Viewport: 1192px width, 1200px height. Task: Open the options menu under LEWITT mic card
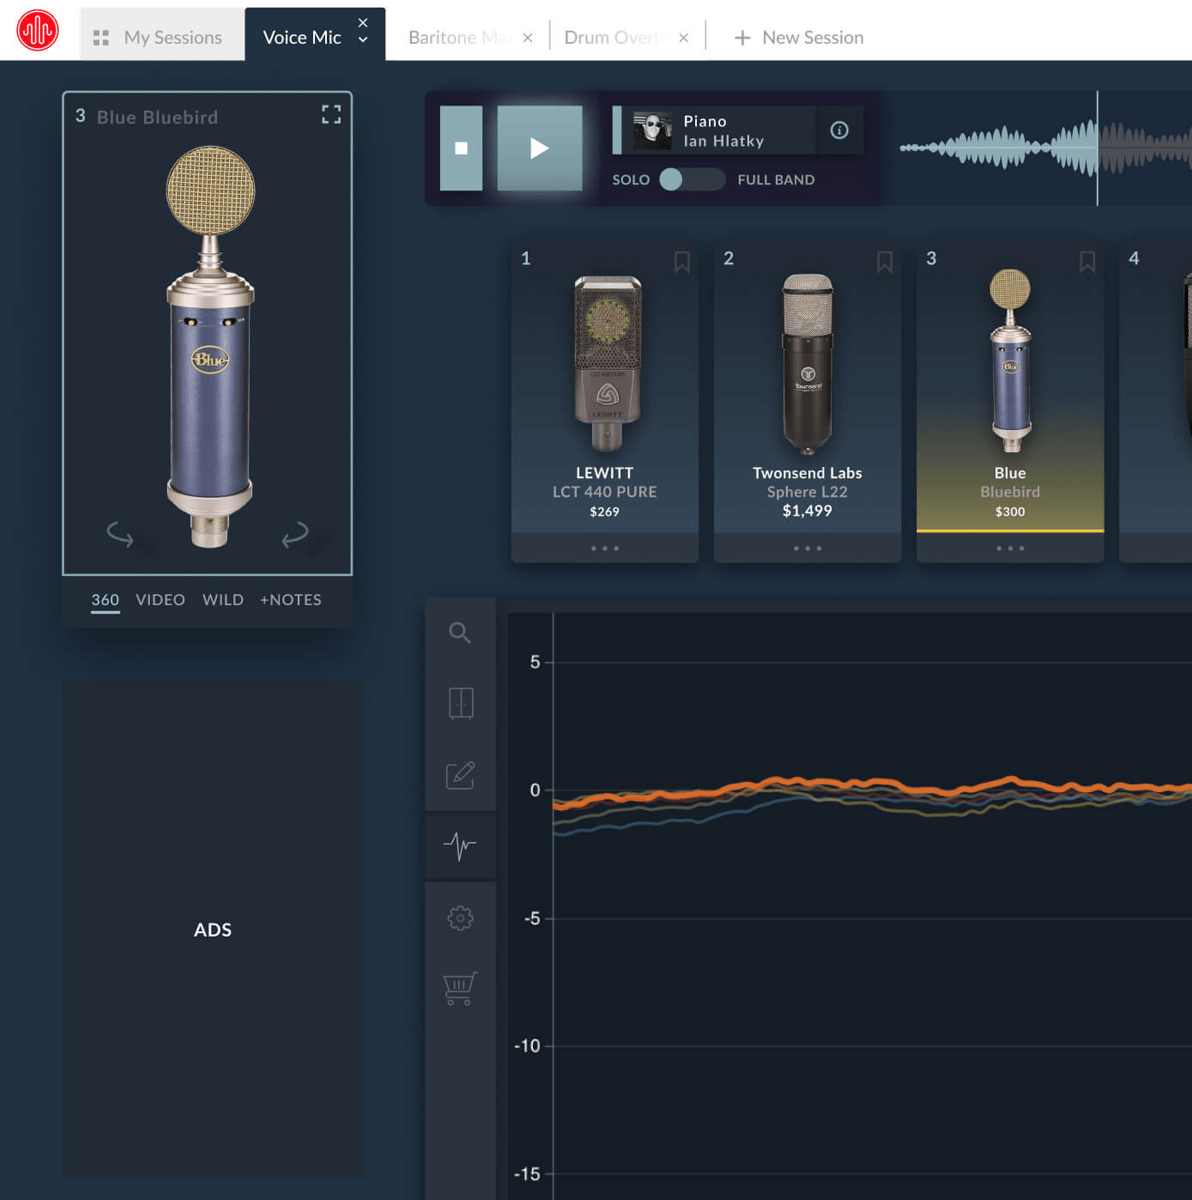pyautogui.click(x=604, y=548)
